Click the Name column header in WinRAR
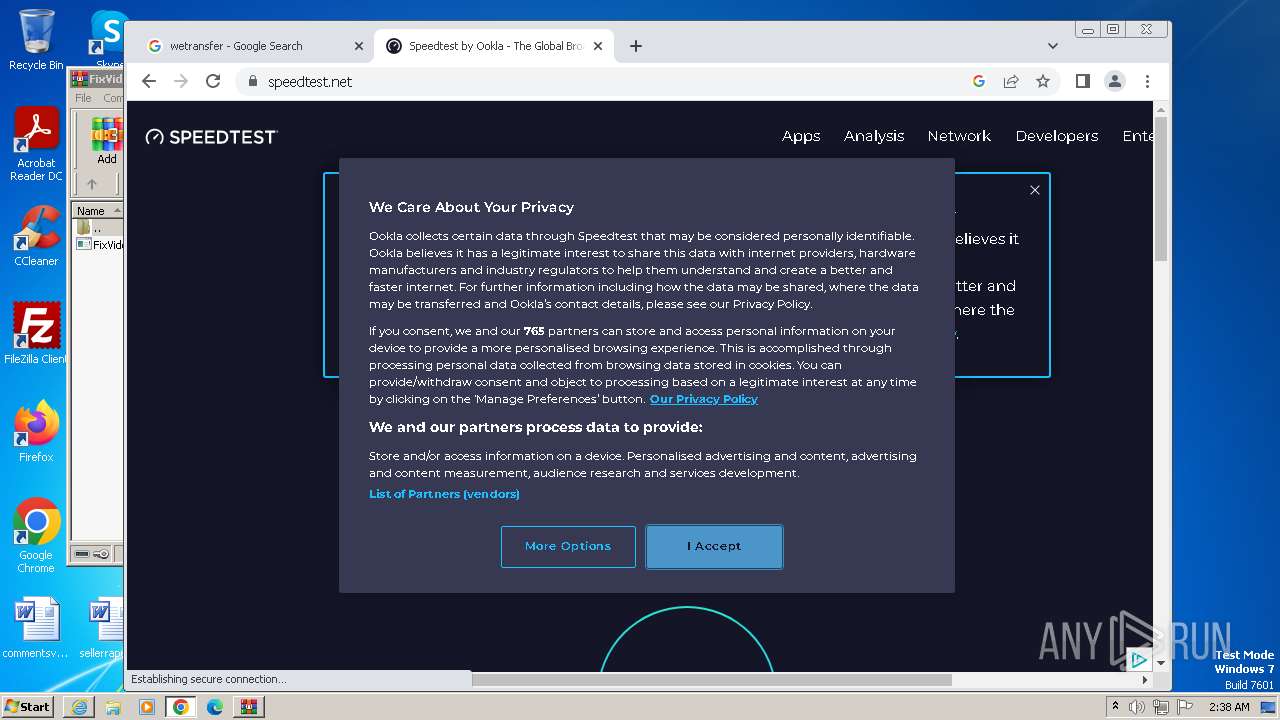 point(98,211)
